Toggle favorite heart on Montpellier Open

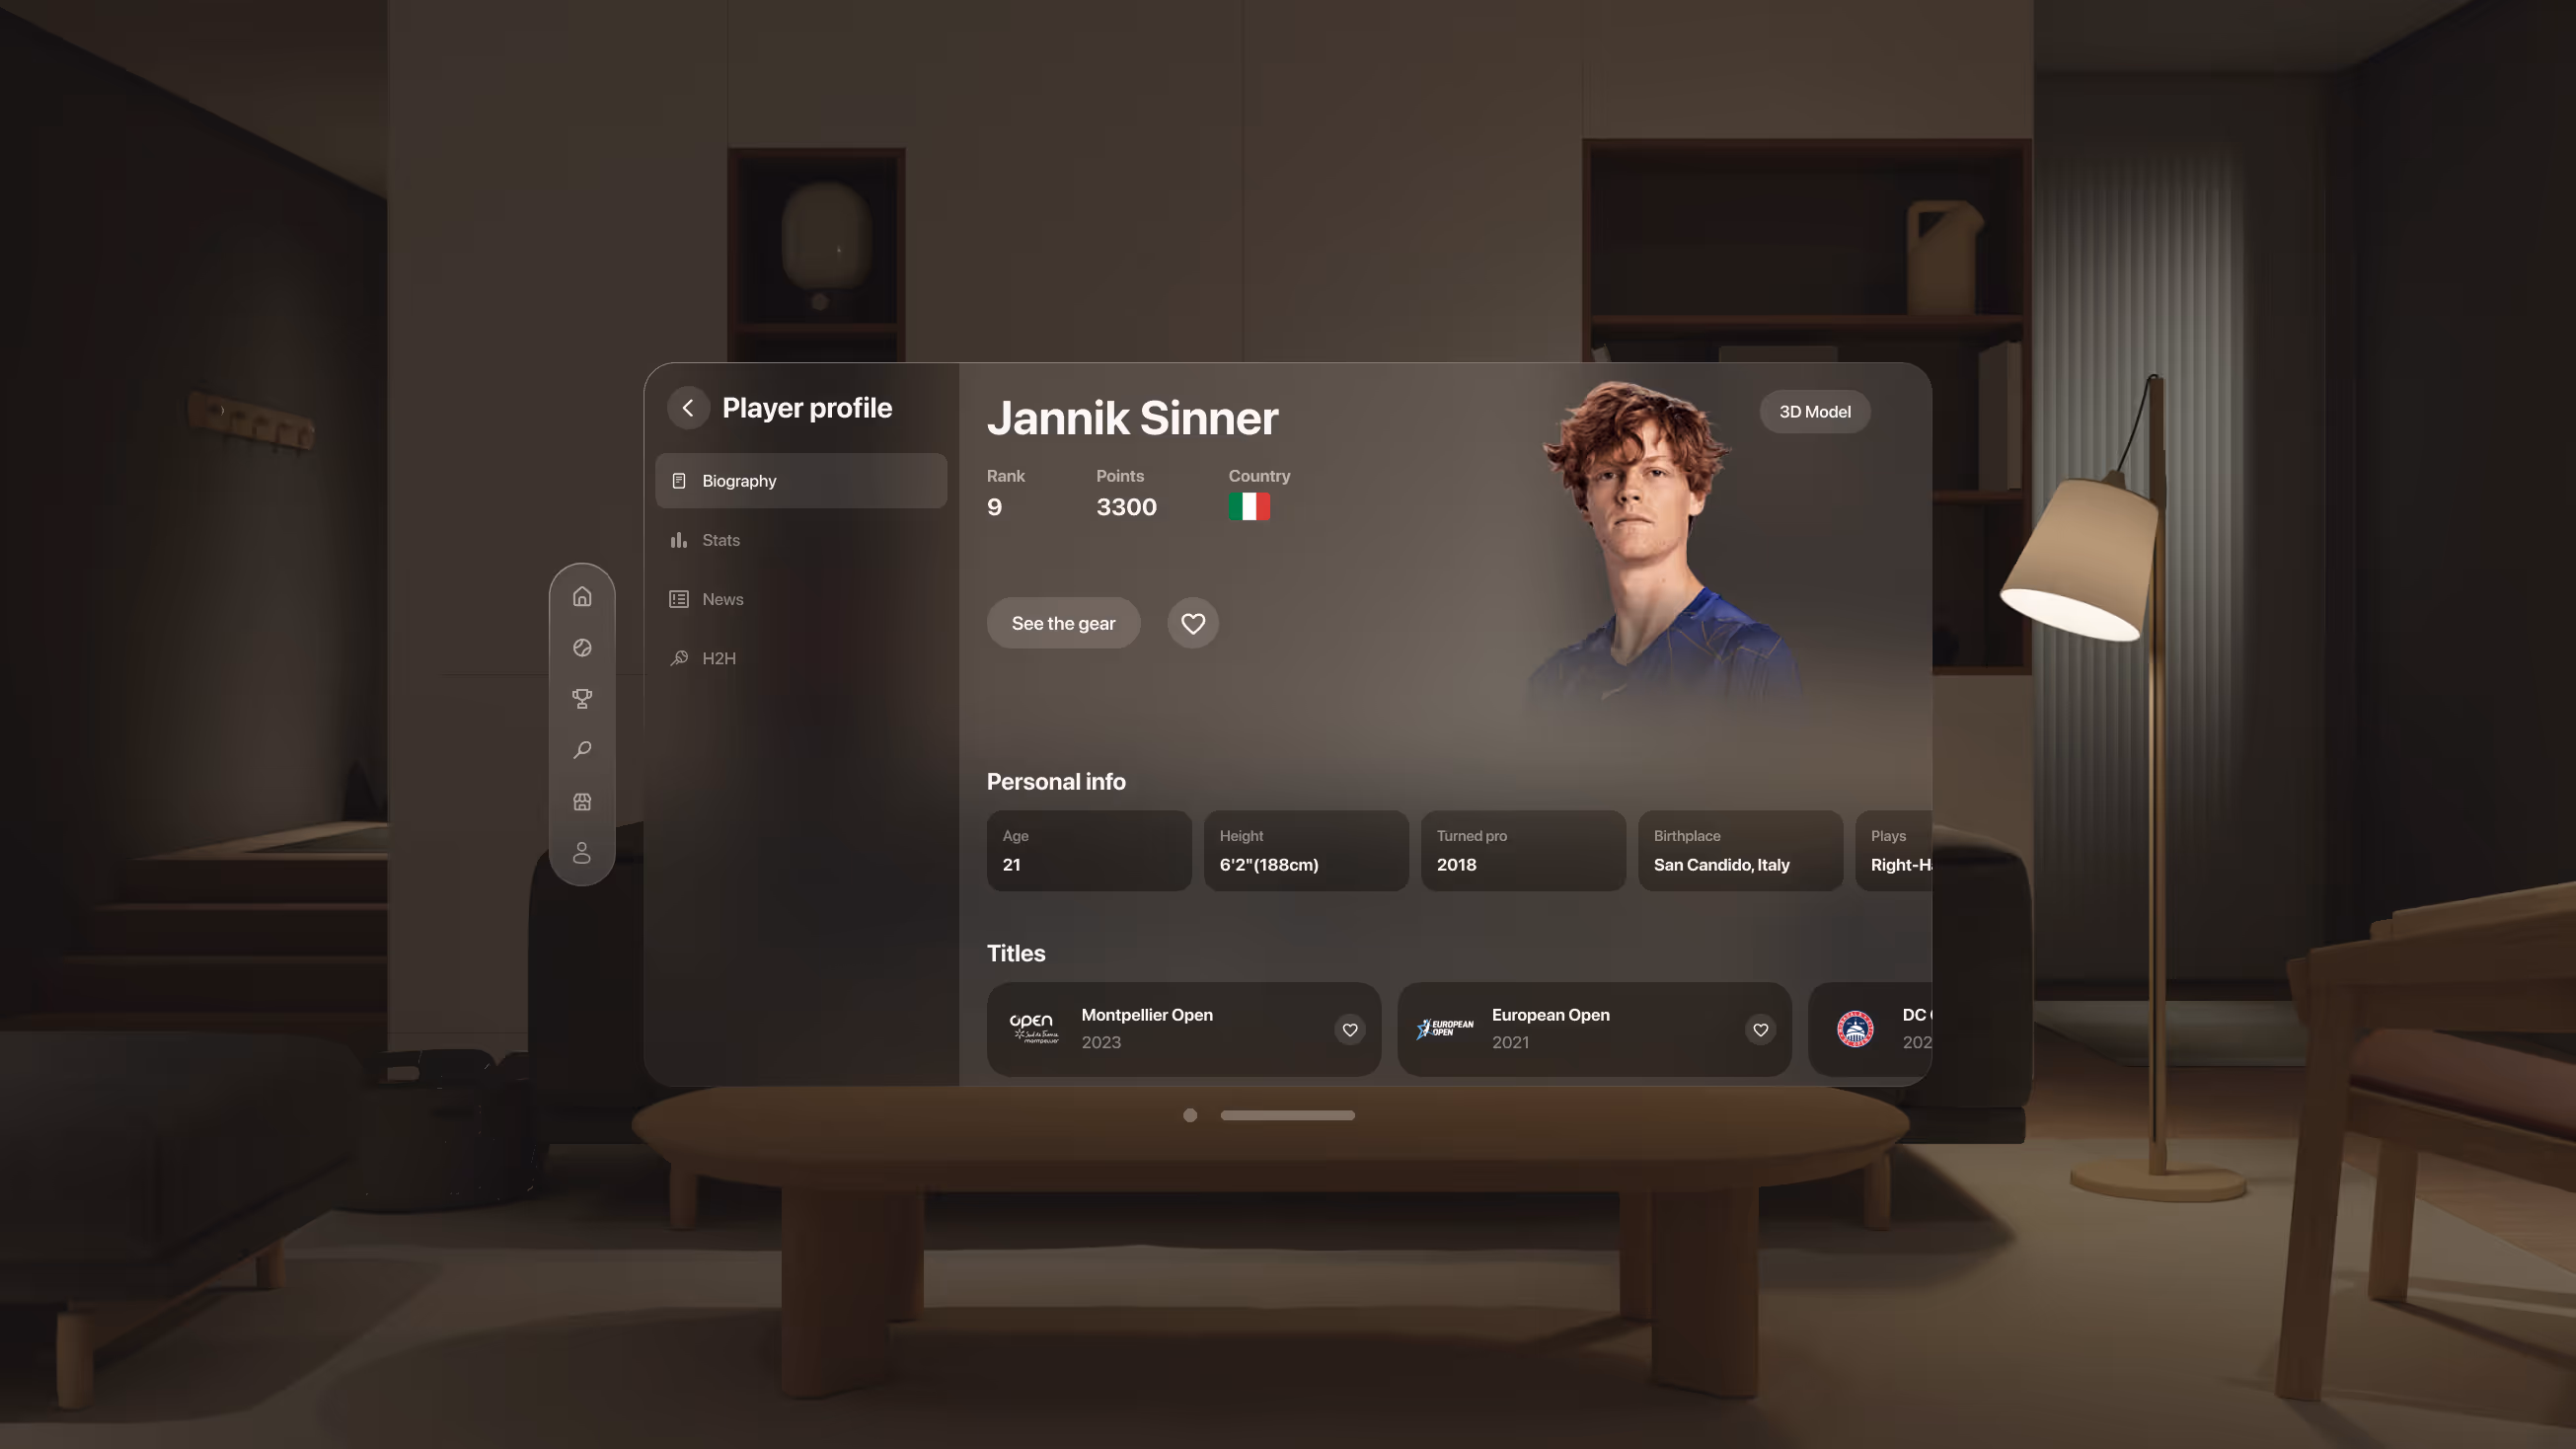coord(1349,1029)
